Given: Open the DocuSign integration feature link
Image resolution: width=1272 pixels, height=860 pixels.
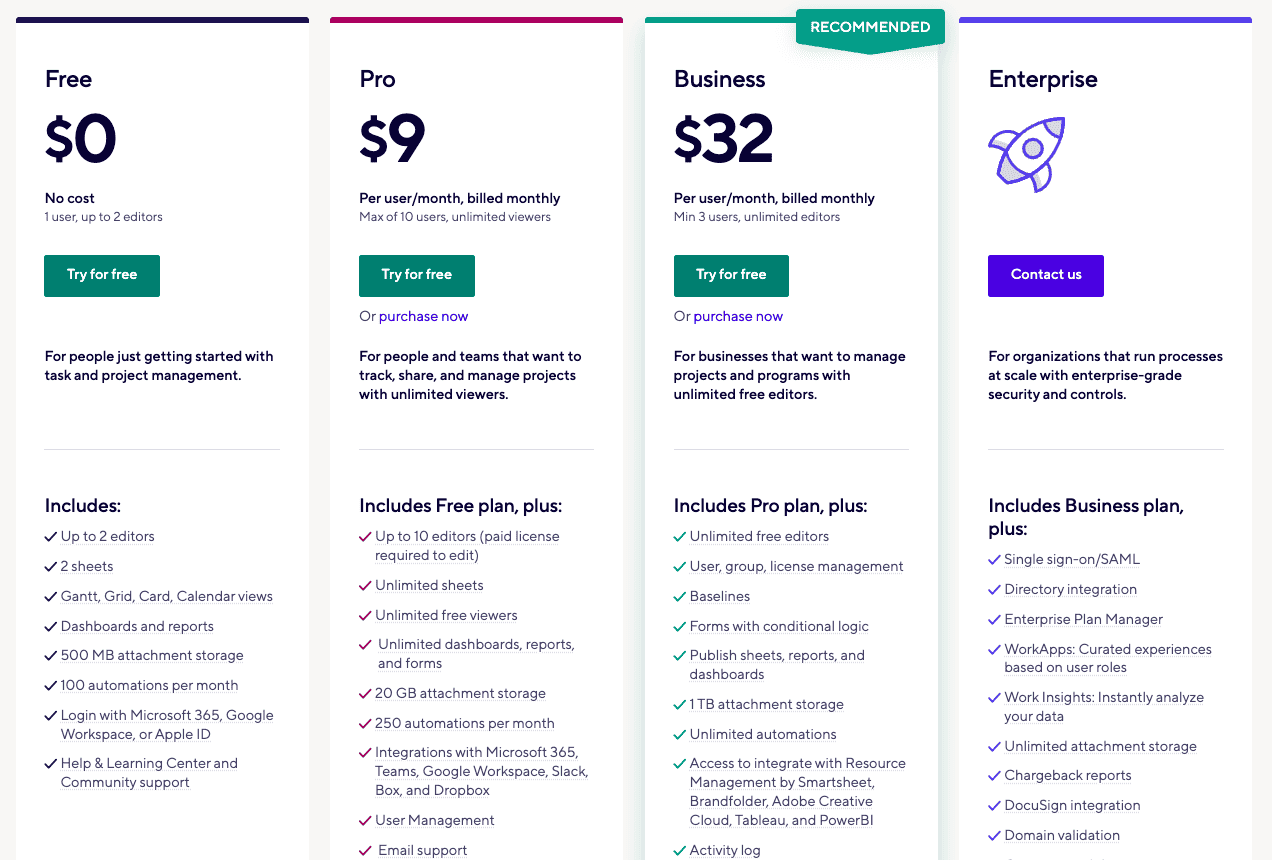Looking at the screenshot, I should [x=1071, y=805].
